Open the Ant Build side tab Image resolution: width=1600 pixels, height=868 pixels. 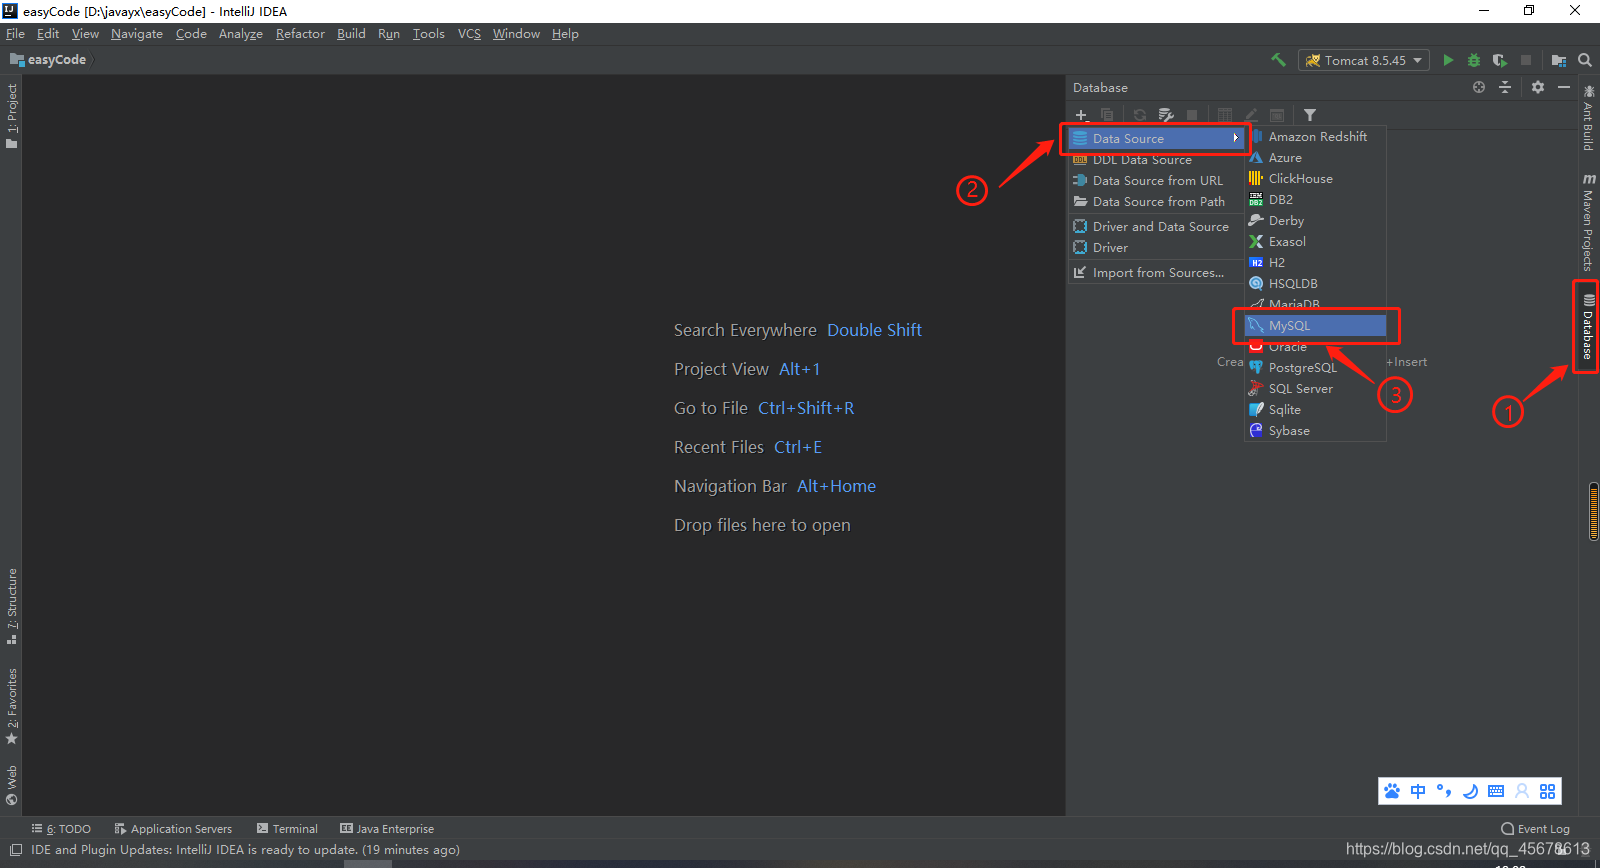pos(1588,118)
